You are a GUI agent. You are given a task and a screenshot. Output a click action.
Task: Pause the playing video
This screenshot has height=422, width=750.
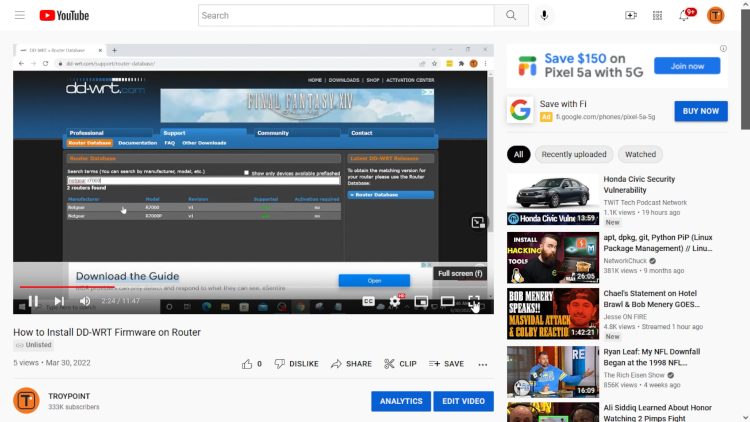coord(33,301)
